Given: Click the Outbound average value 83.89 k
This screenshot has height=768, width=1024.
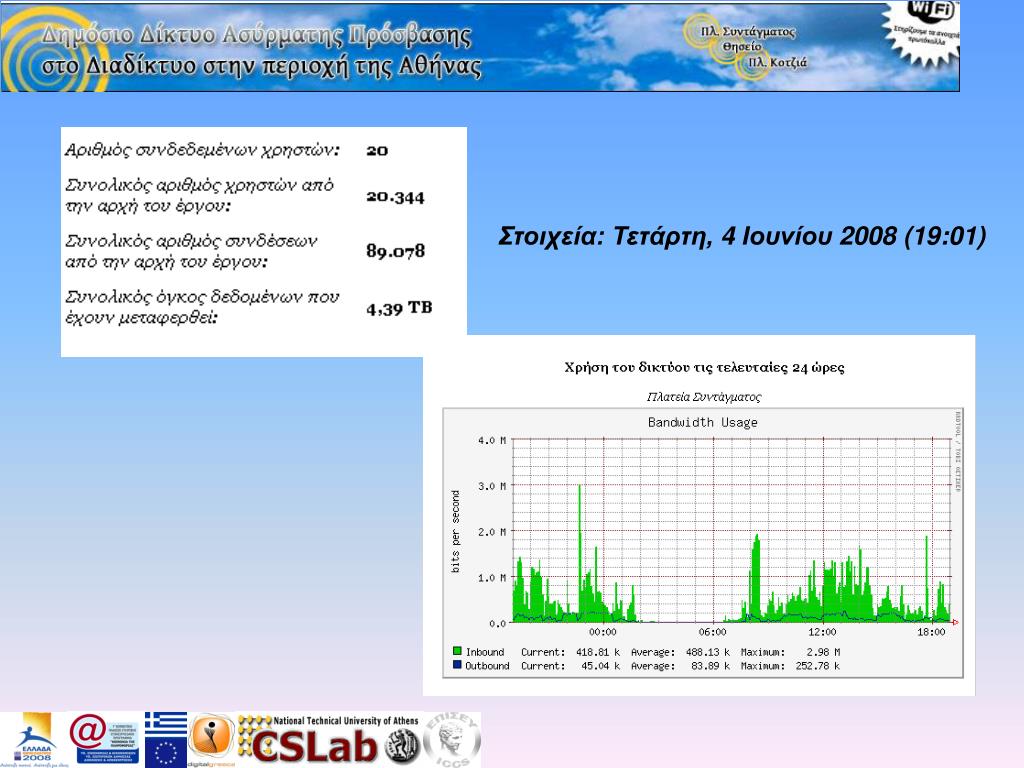Looking at the screenshot, I should coord(710,666).
